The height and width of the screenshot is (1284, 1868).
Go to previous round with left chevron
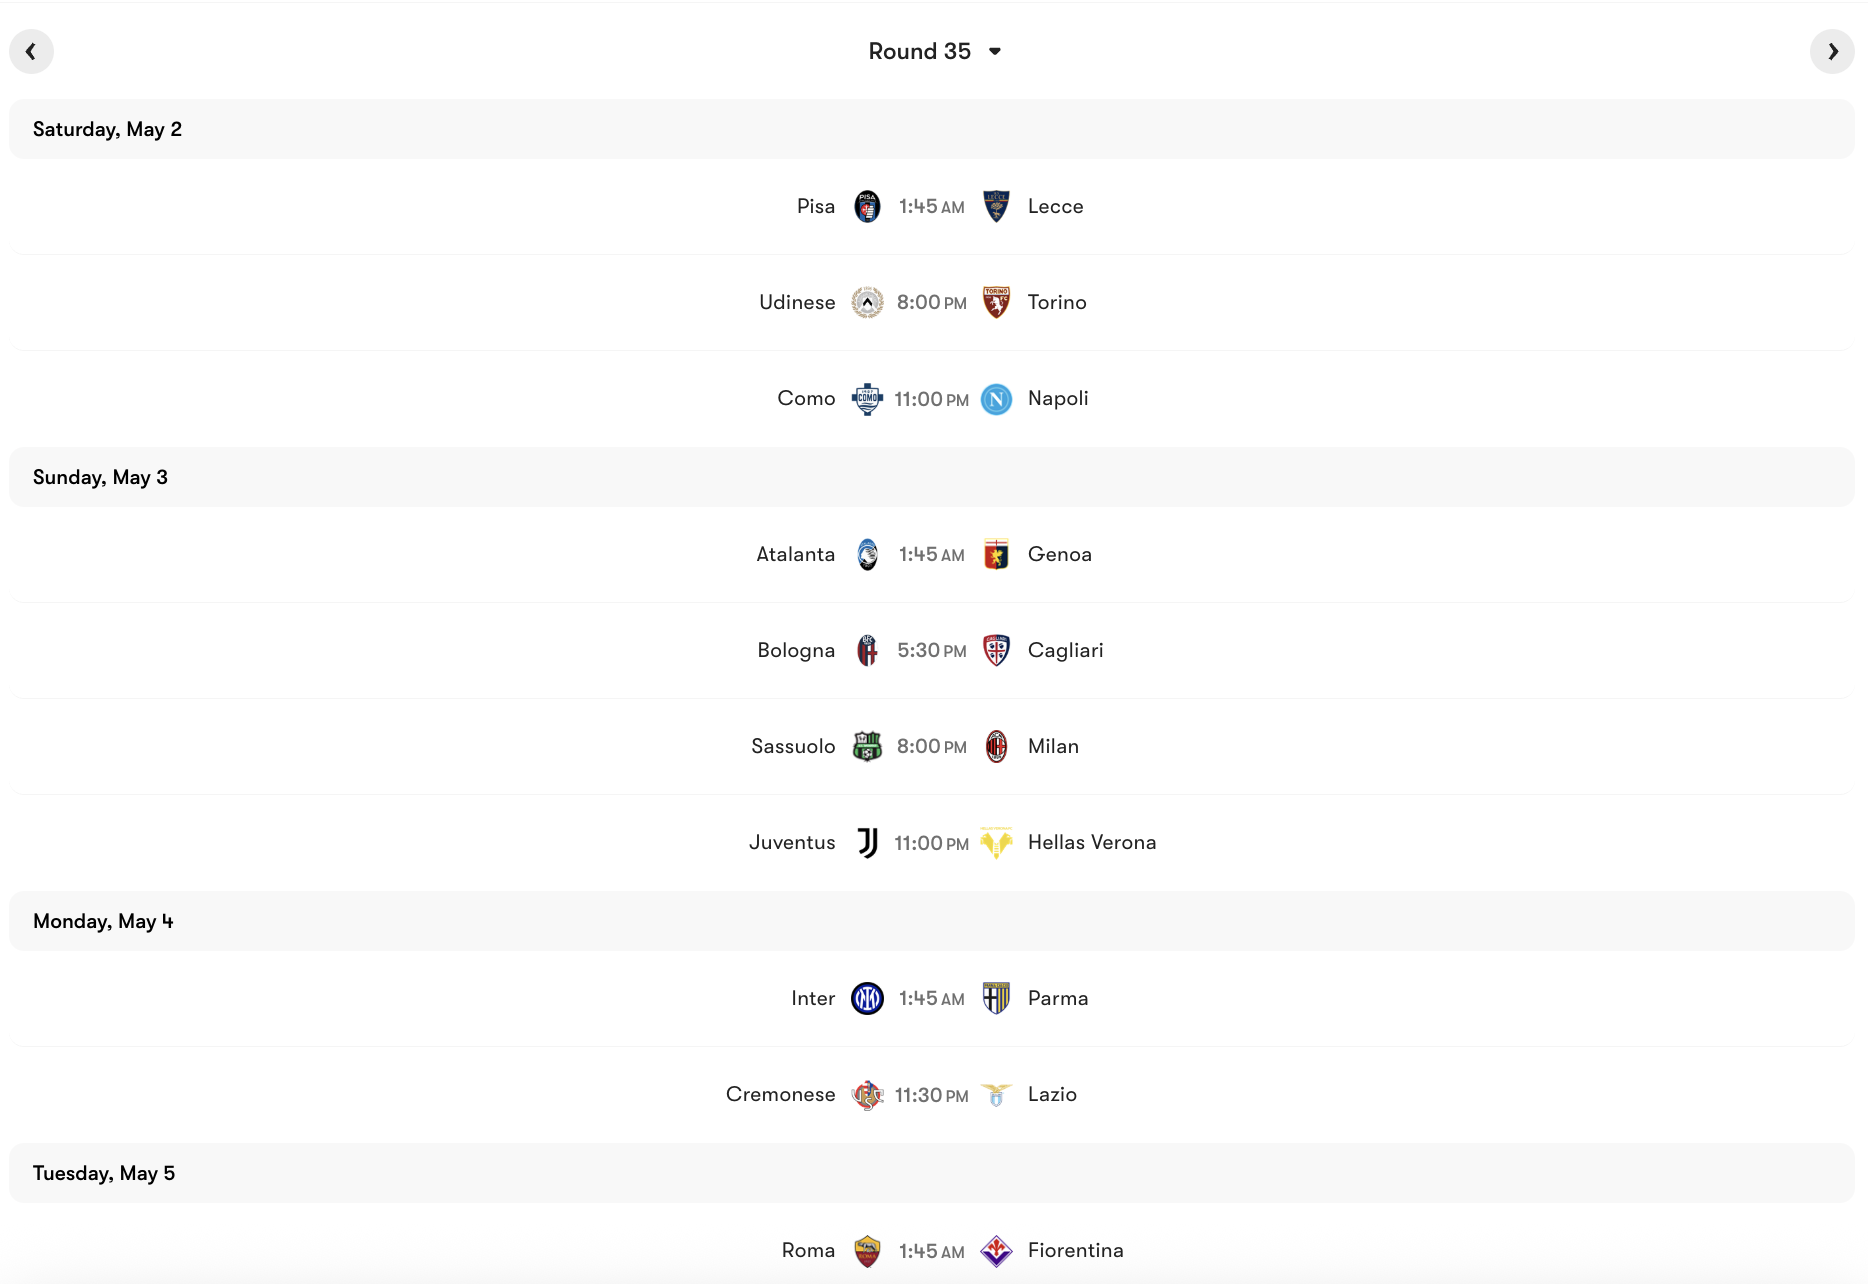[x=31, y=51]
